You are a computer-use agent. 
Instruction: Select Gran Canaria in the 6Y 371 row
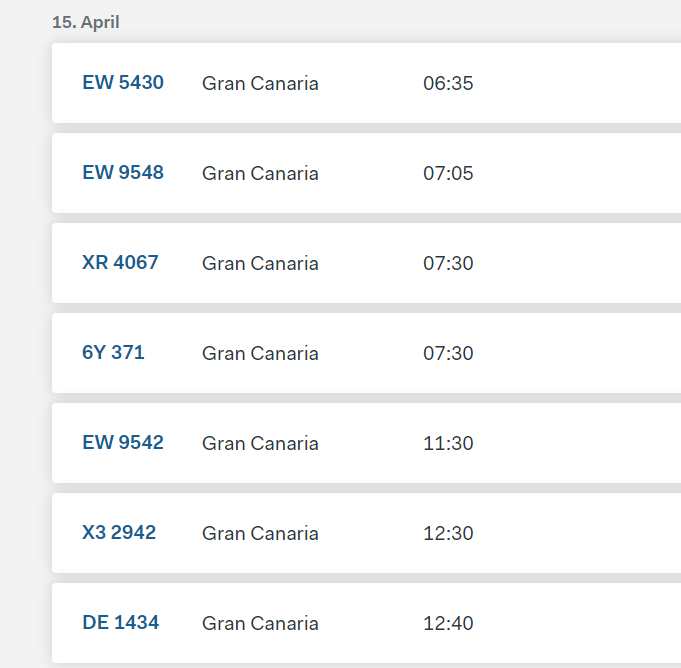(x=260, y=353)
